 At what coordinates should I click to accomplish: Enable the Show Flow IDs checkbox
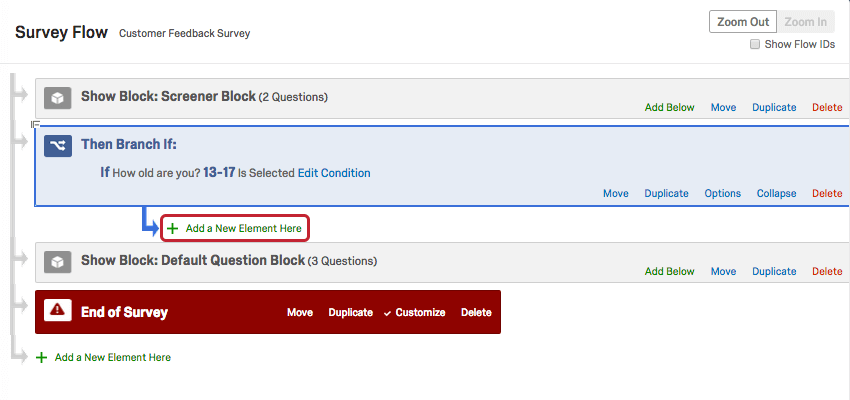(x=755, y=45)
